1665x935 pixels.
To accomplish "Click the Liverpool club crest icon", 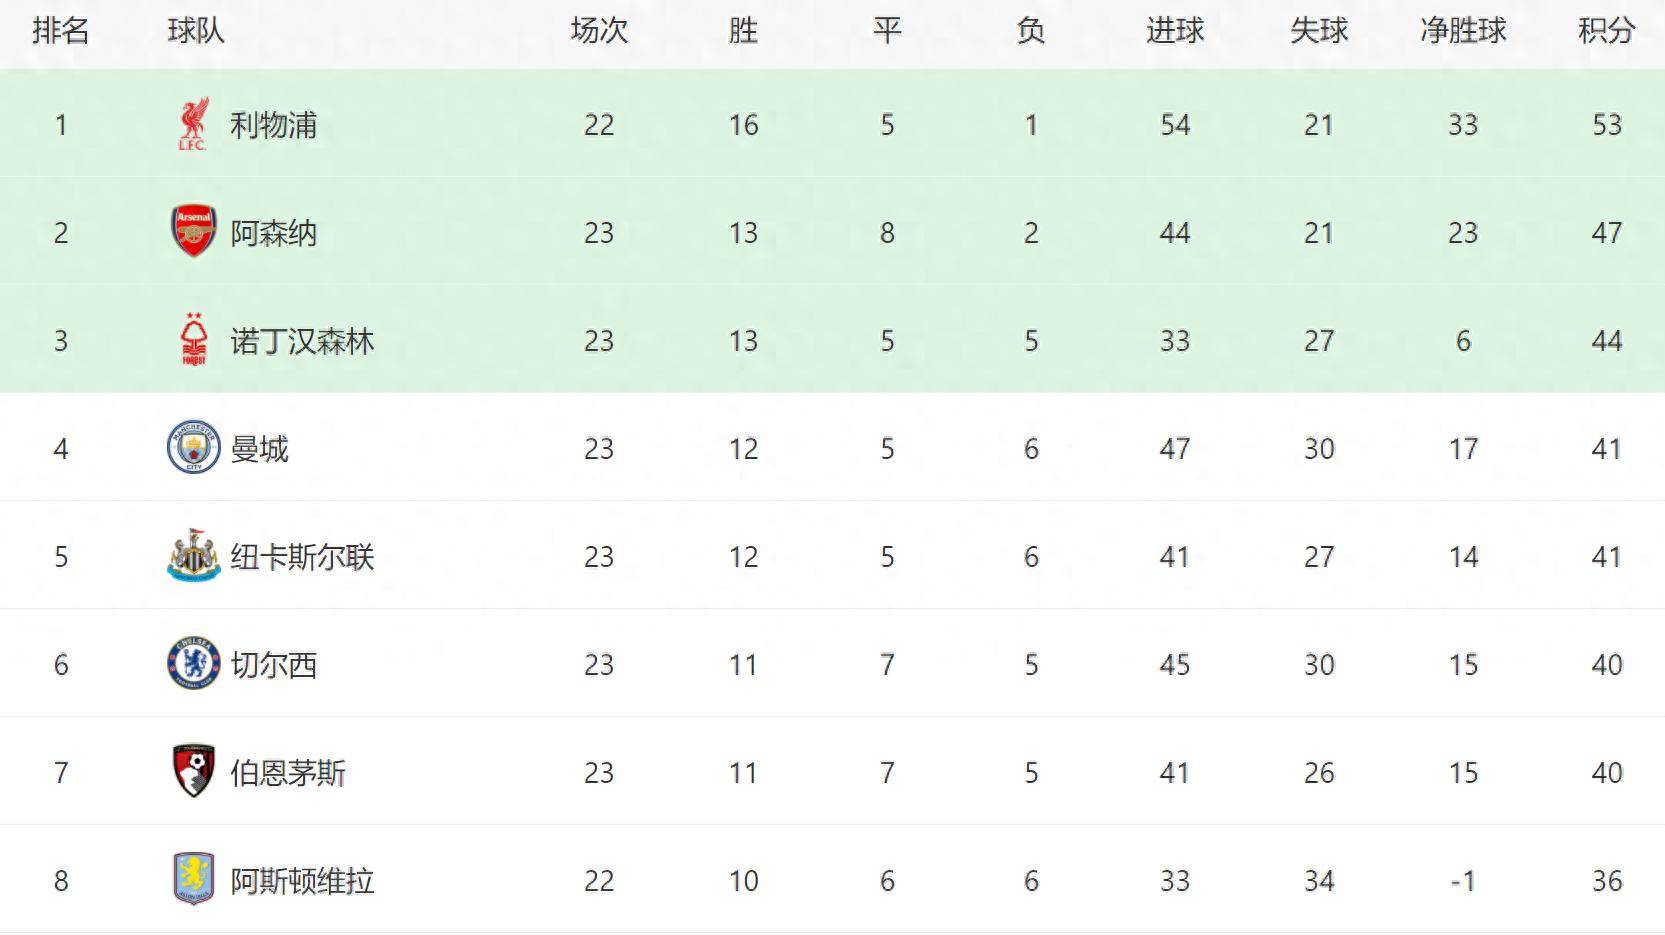I will click(192, 125).
